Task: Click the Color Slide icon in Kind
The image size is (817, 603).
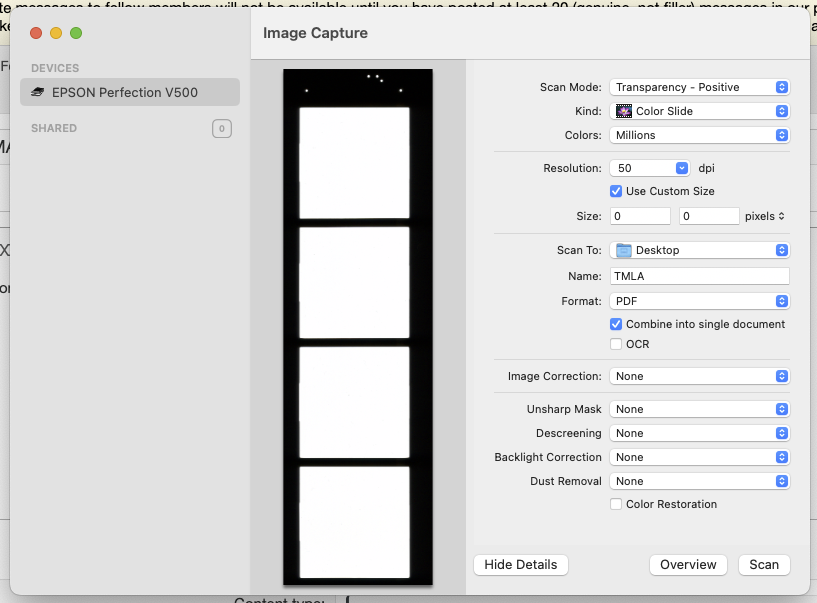Action: 624,111
